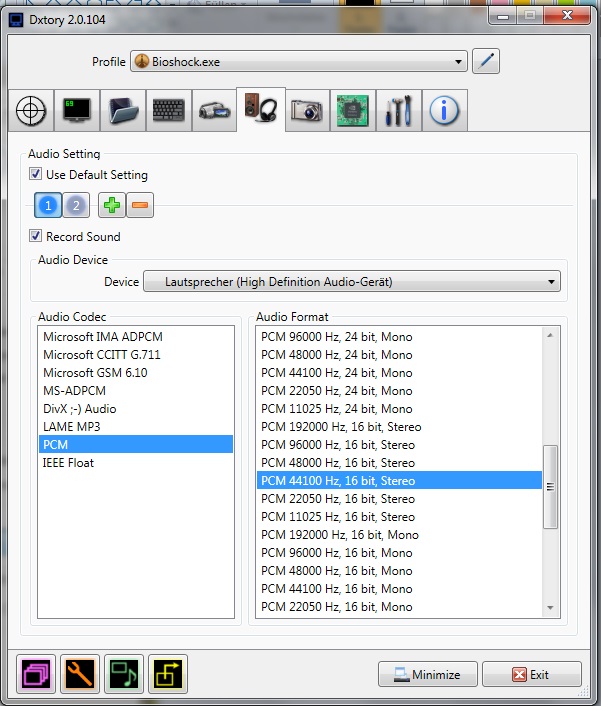This screenshot has height=706, width=601.
Task: Select PCM codec
Action: [x=136, y=444]
